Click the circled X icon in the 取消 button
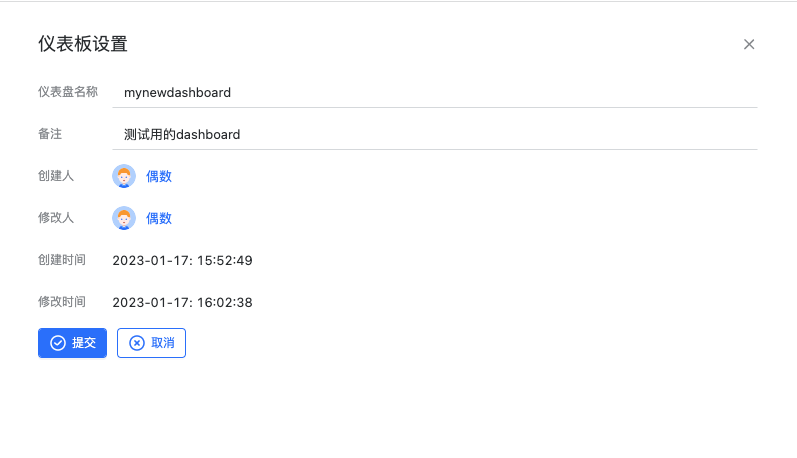 point(137,343)
